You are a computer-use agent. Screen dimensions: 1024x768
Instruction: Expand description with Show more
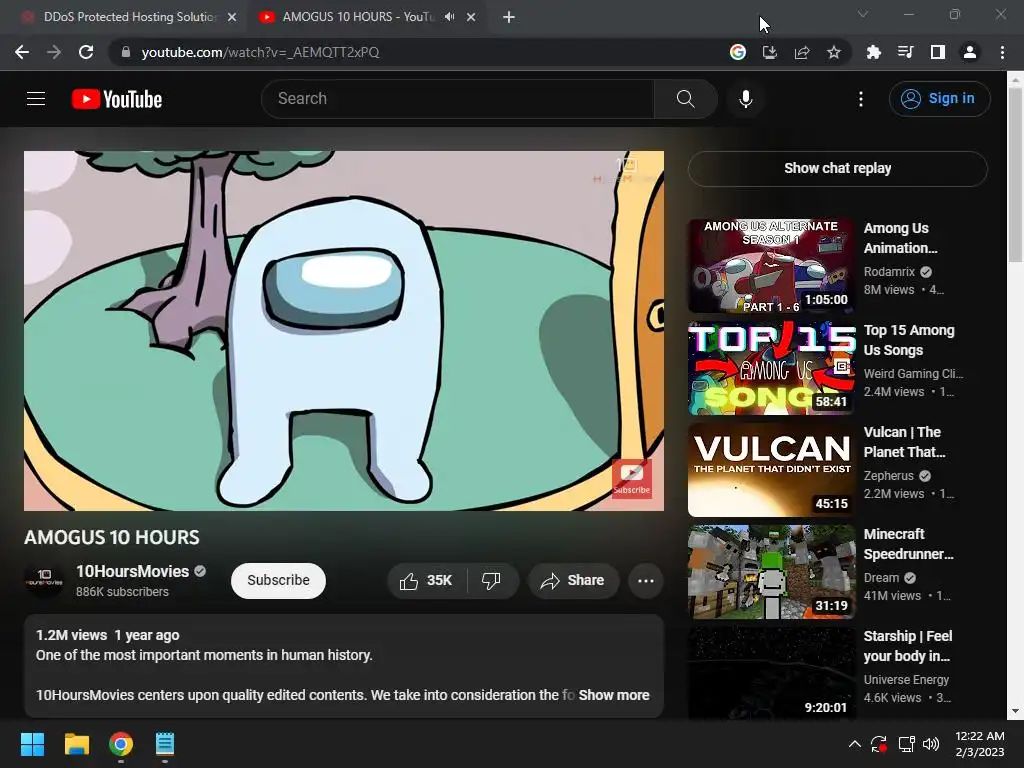[614, 695]
